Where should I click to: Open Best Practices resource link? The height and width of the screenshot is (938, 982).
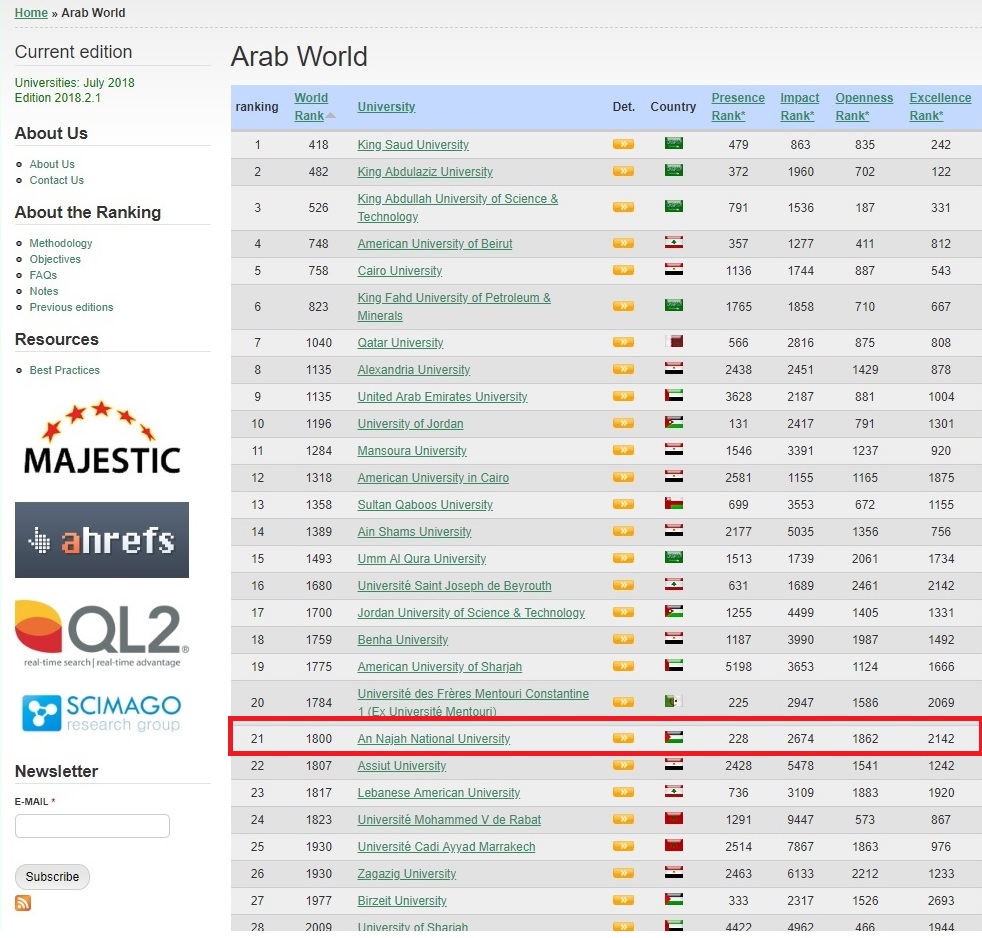[65, 370]
